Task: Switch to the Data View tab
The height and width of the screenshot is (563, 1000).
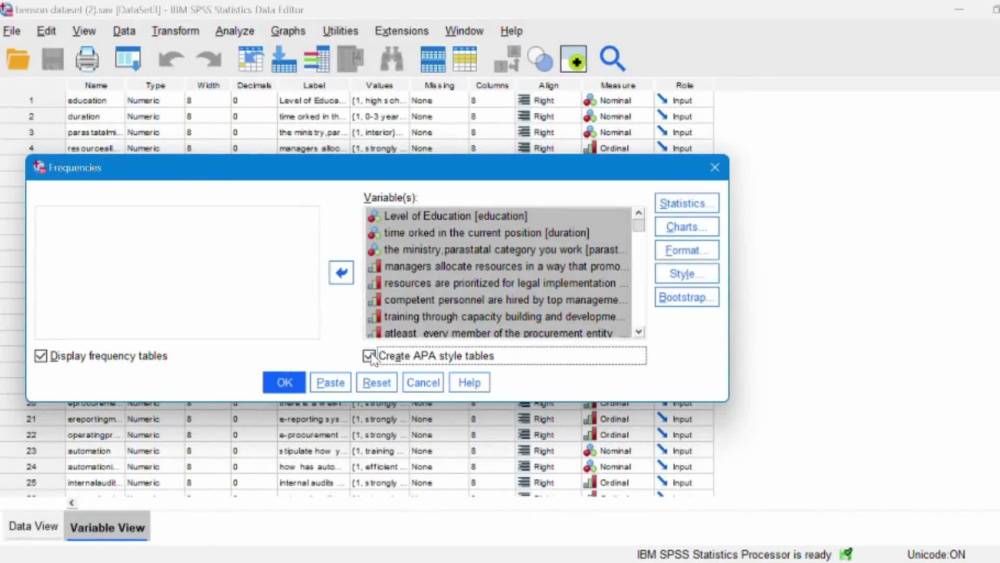Action: (33, 527)
